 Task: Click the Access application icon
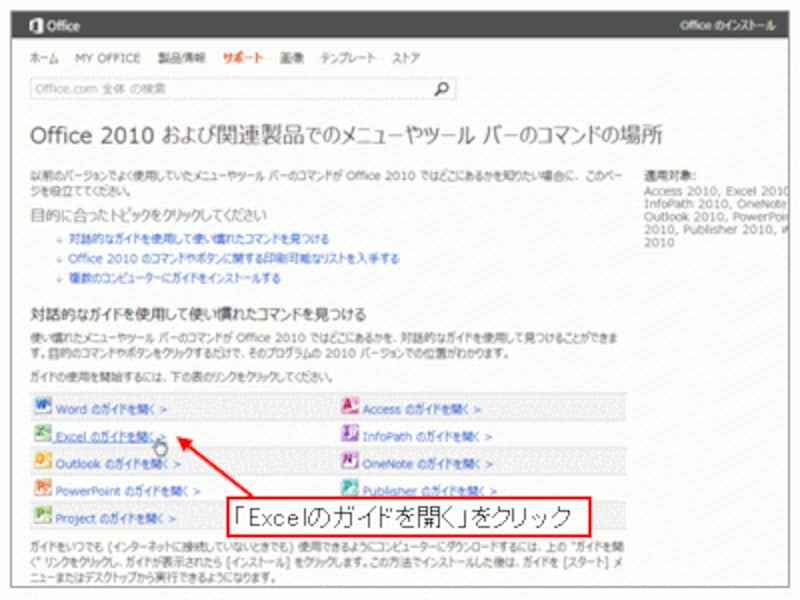click(x=350, y=406)
